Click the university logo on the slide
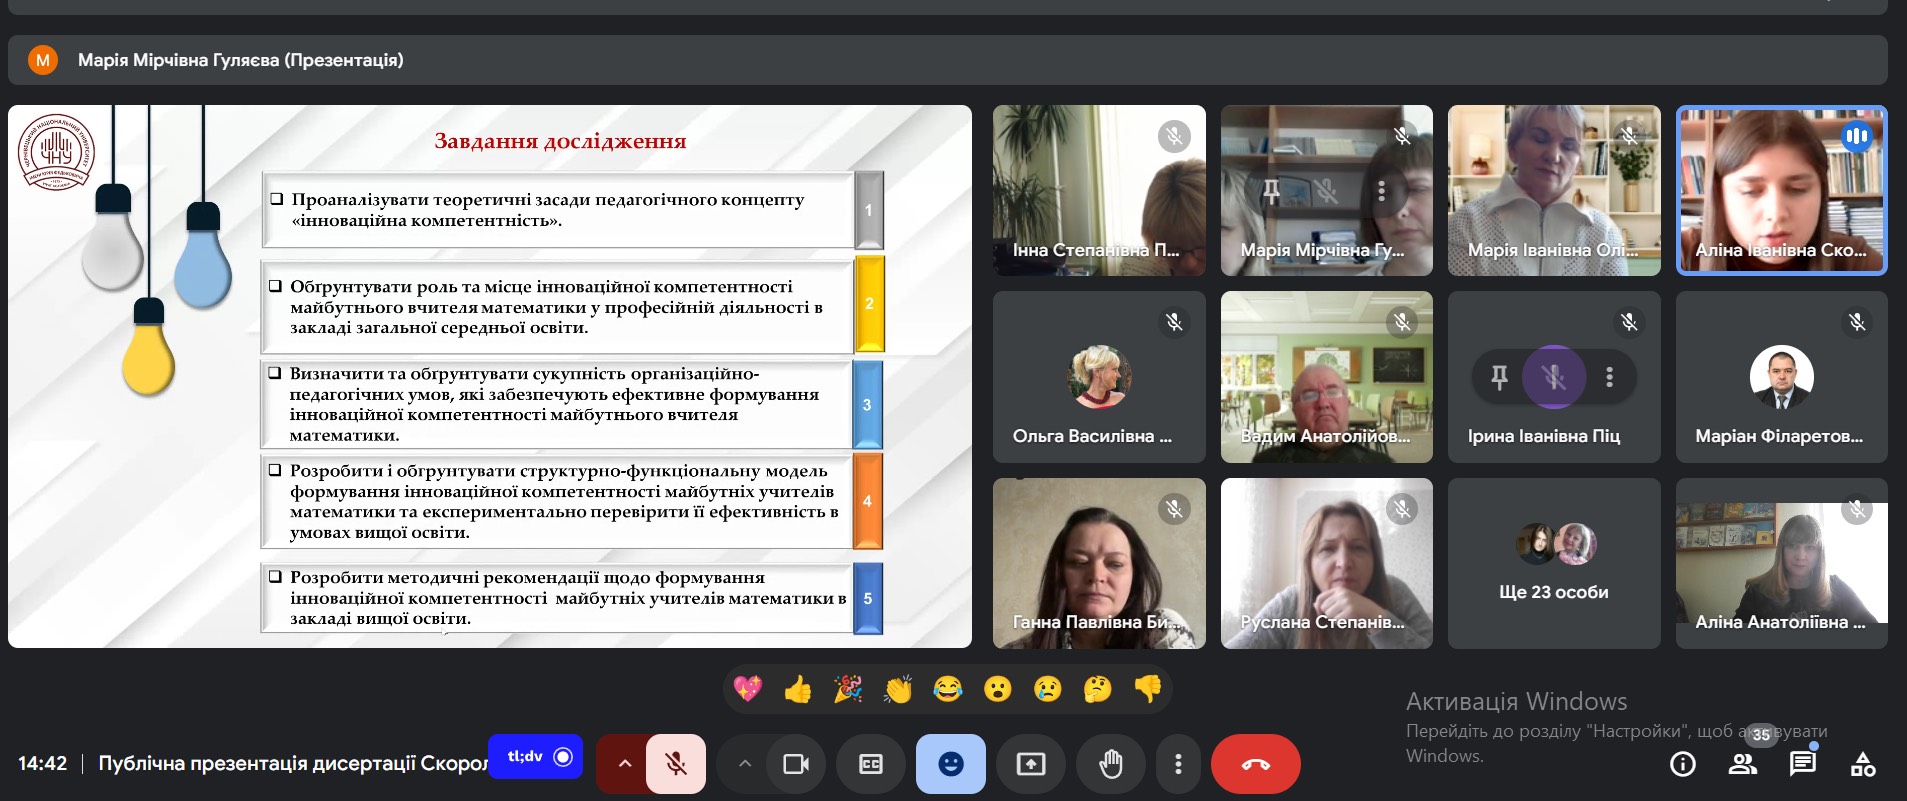The width and height of the screenshot is (1907, 801). click(x=57, y=152)
